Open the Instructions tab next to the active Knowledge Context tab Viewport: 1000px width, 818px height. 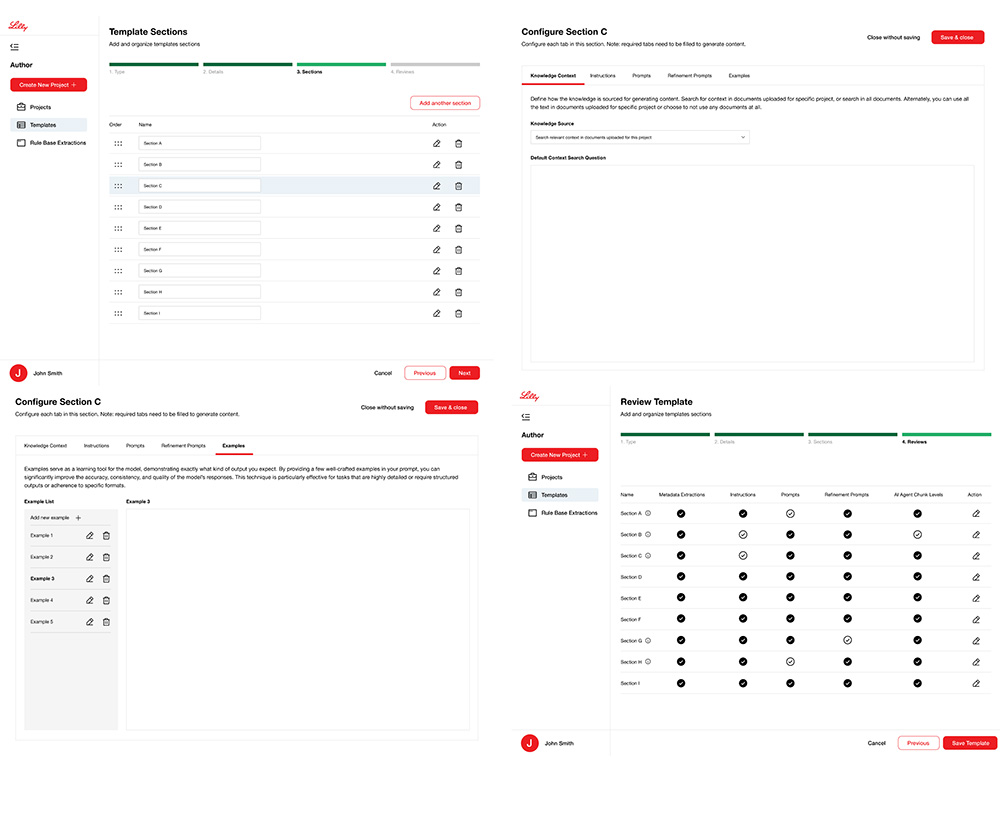point(602,76)
